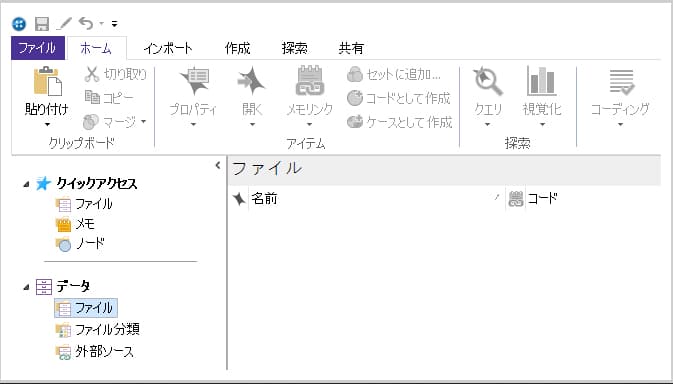This screenshot has height=384, width=673.
Task: Select File Classifications under Data
Action: click(98, 330)
